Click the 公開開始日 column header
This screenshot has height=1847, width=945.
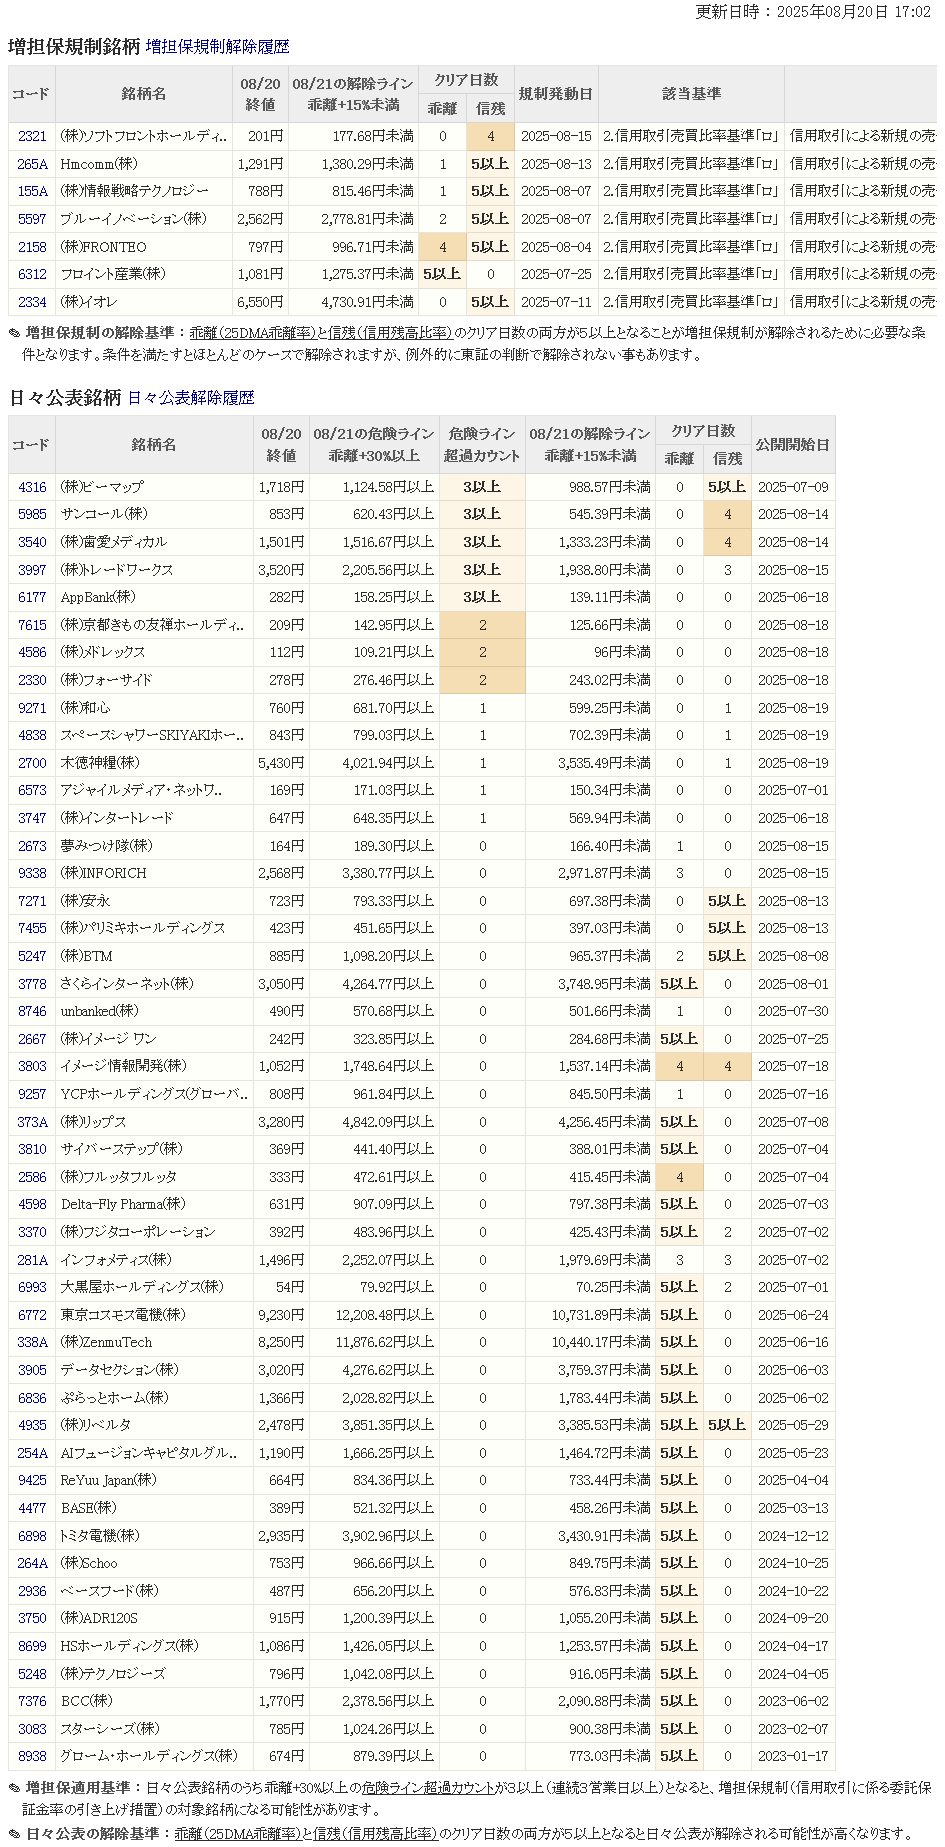point(793,445)
